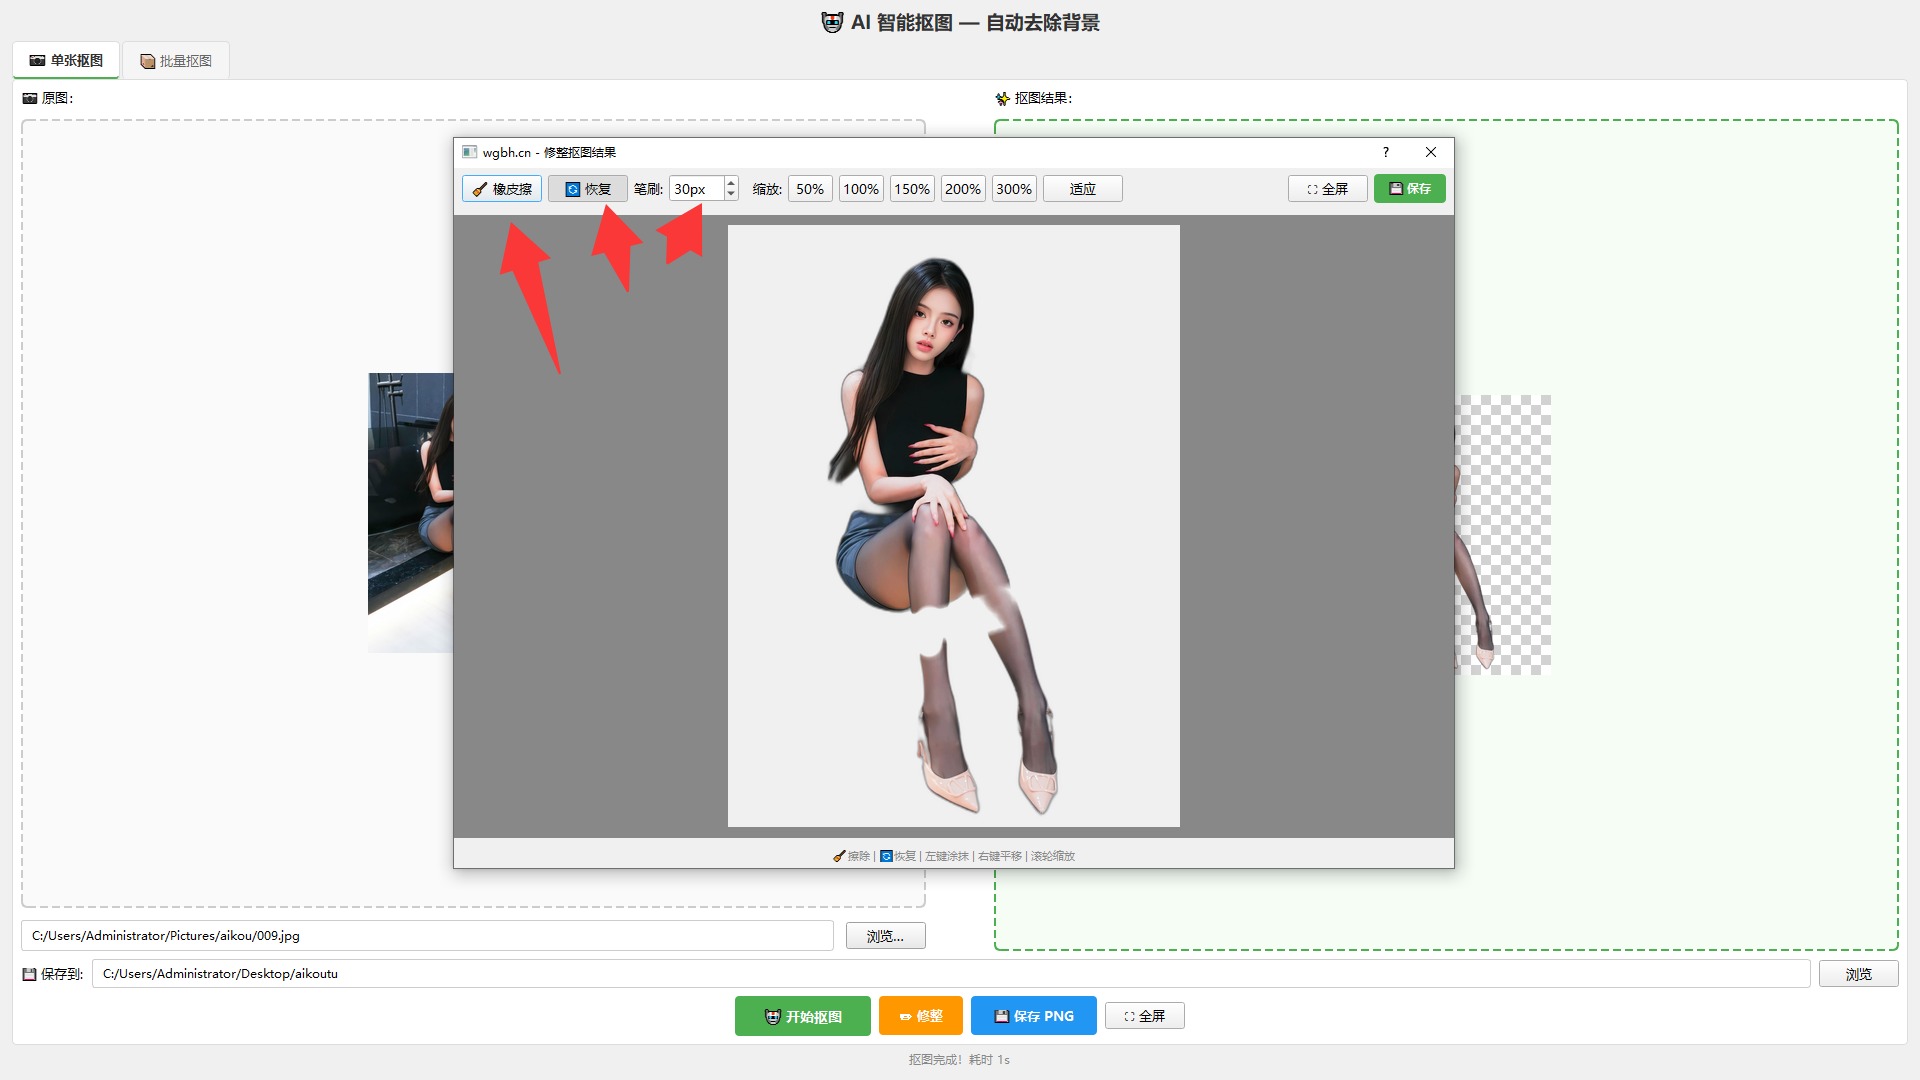Switch to the 批量抠图 tab
Viewport: 1920px width, 1080px height.
tap(176, 61)
